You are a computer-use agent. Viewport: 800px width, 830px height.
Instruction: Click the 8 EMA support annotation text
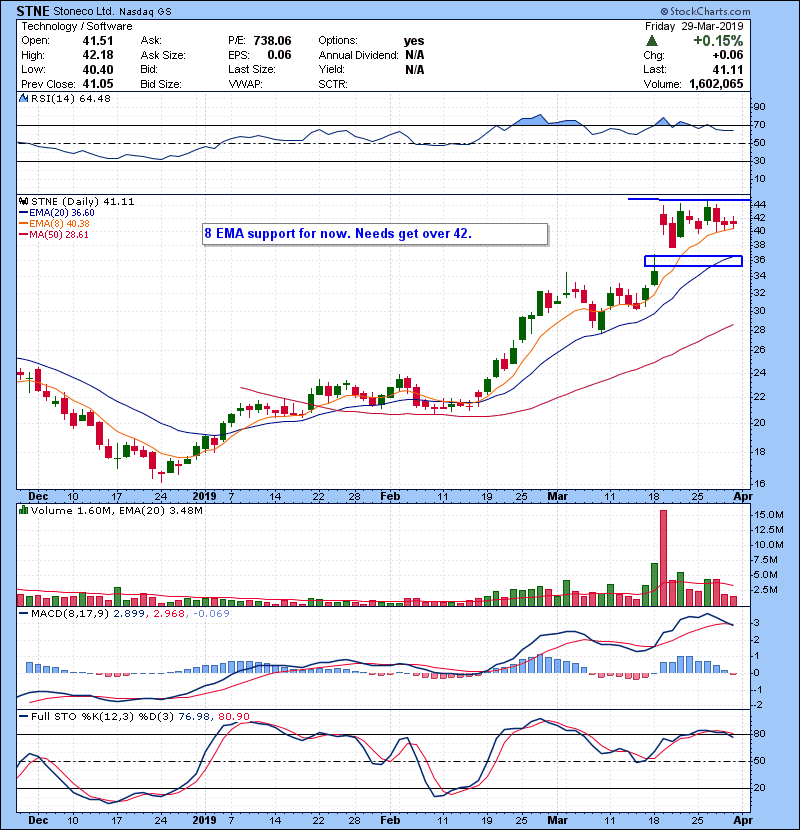click(338, 233)
